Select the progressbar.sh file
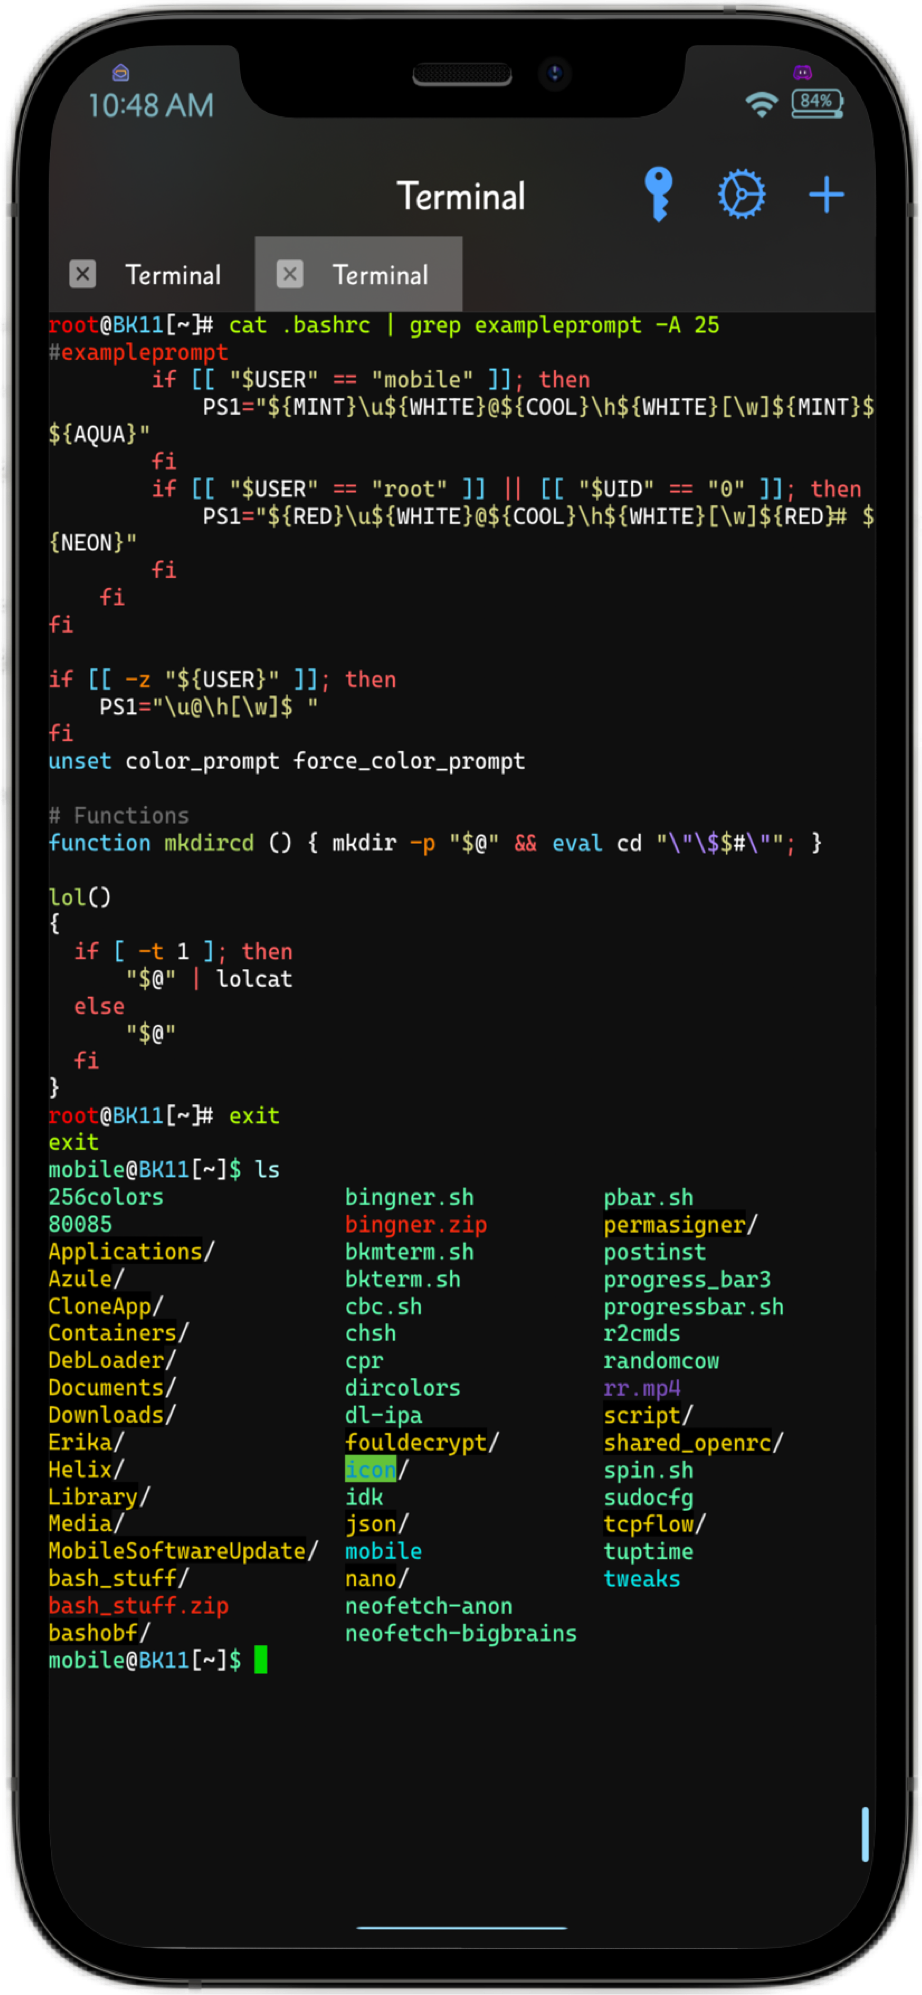The height and width of the screenshot is (1995, 922). click(693, 1306)
